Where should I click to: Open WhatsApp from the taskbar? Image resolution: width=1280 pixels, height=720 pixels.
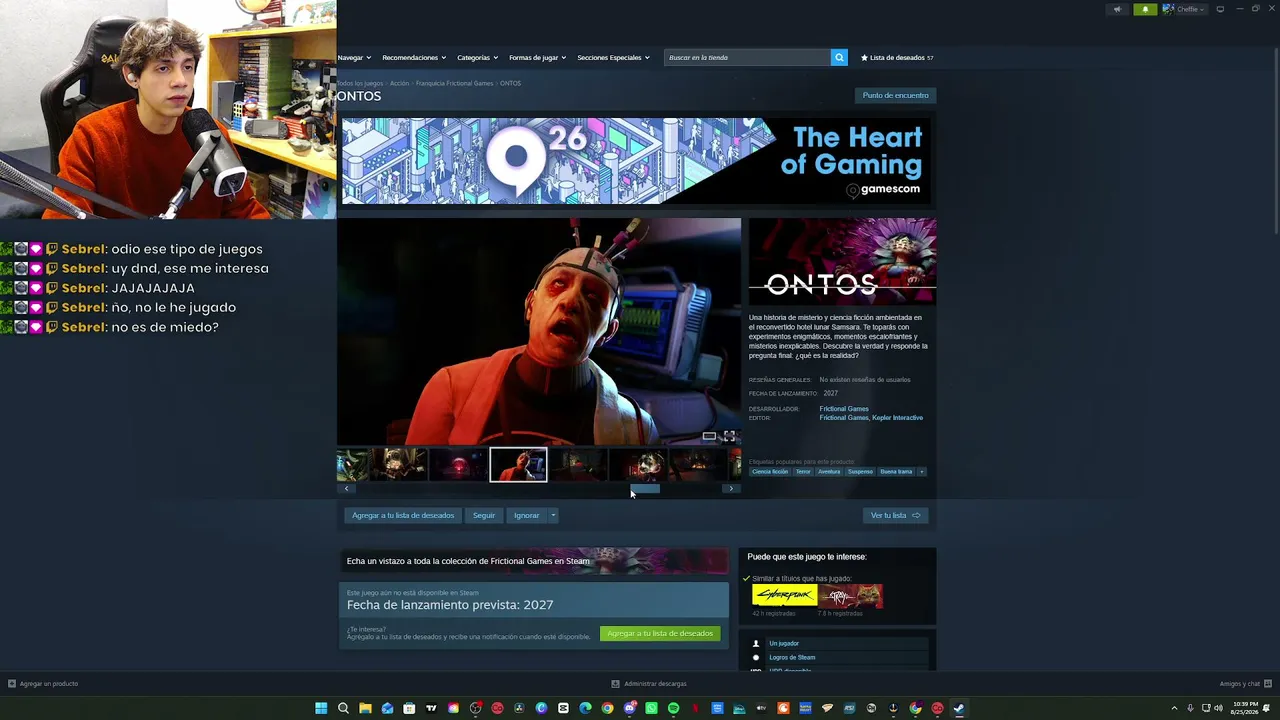(651, 708)
